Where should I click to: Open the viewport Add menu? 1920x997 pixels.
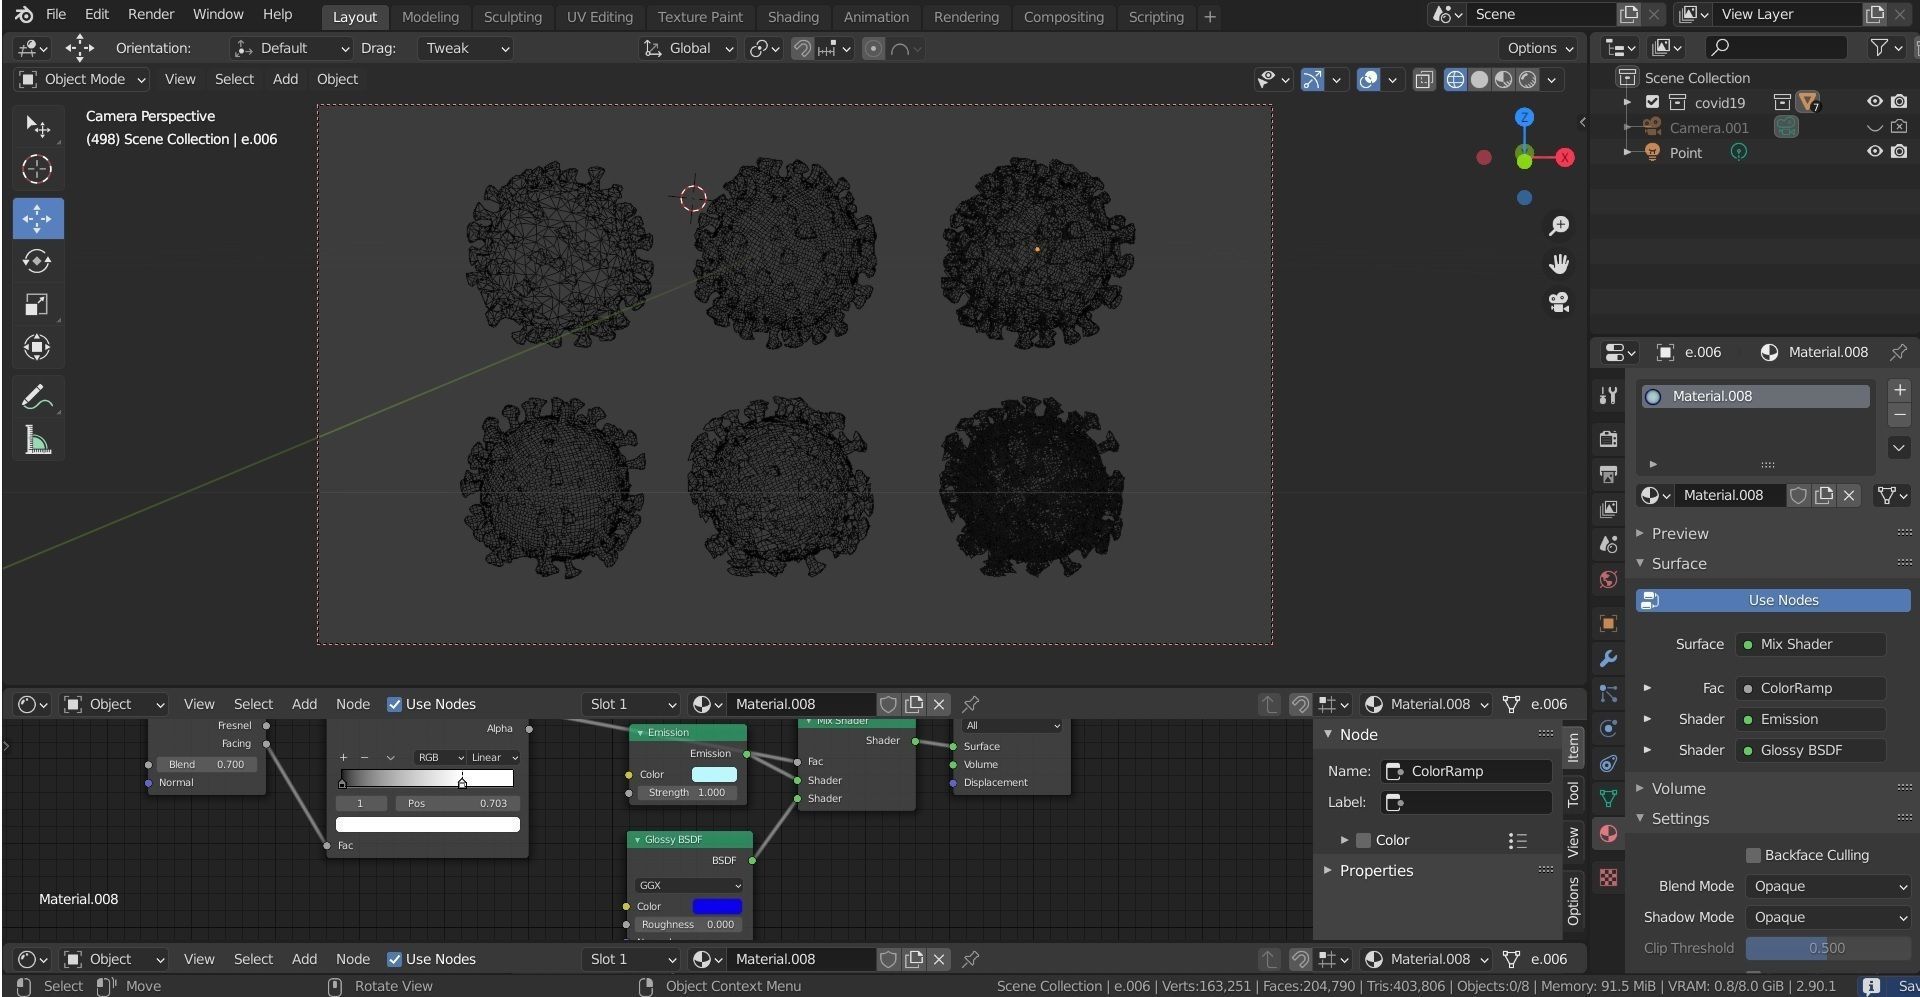[x=285, y=79]
